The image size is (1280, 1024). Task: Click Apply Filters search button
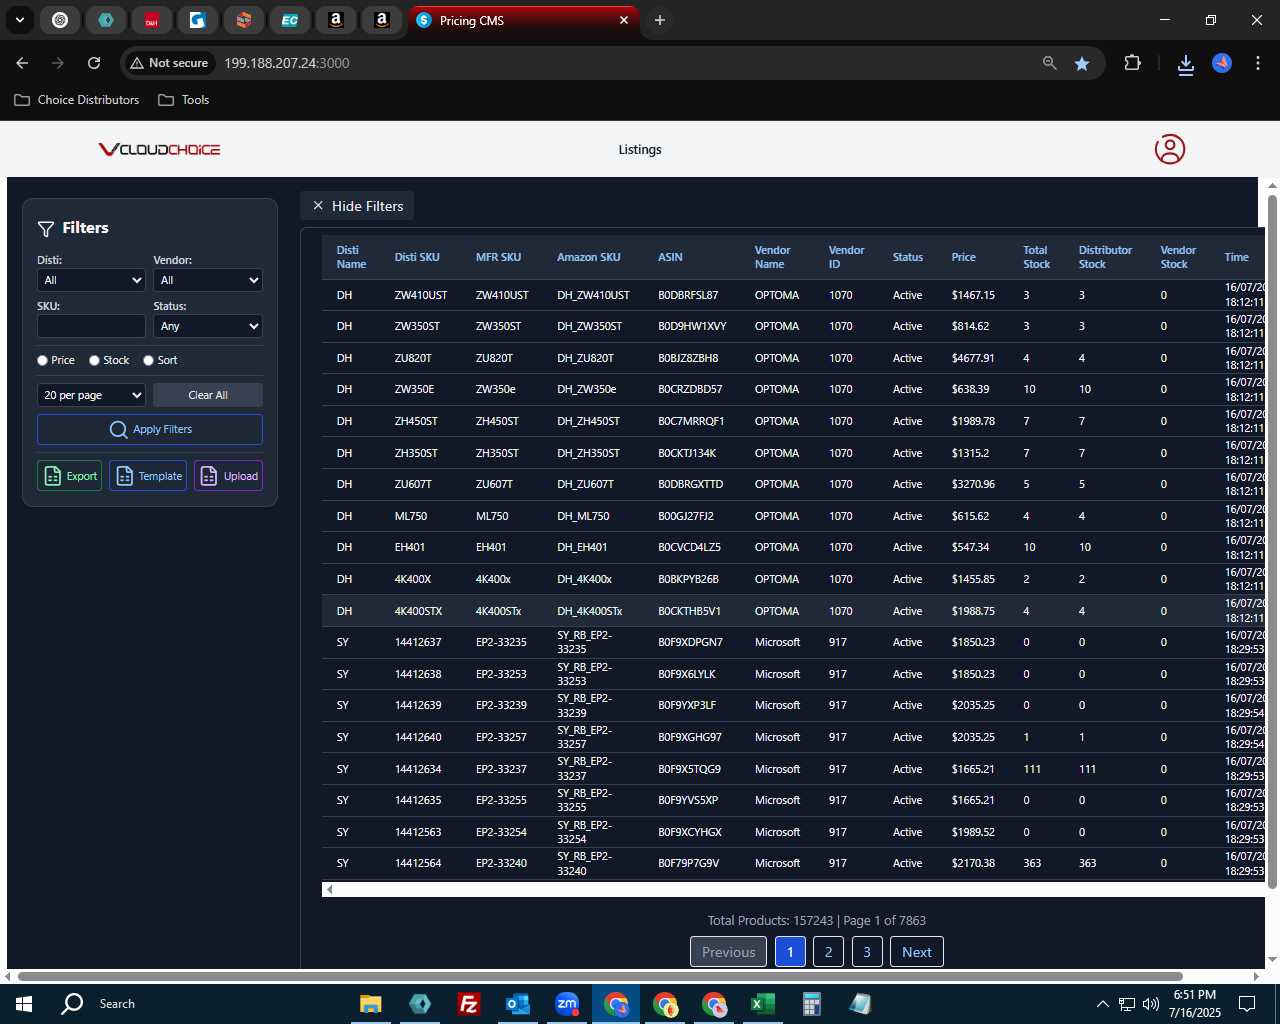[x=150, y=429]
